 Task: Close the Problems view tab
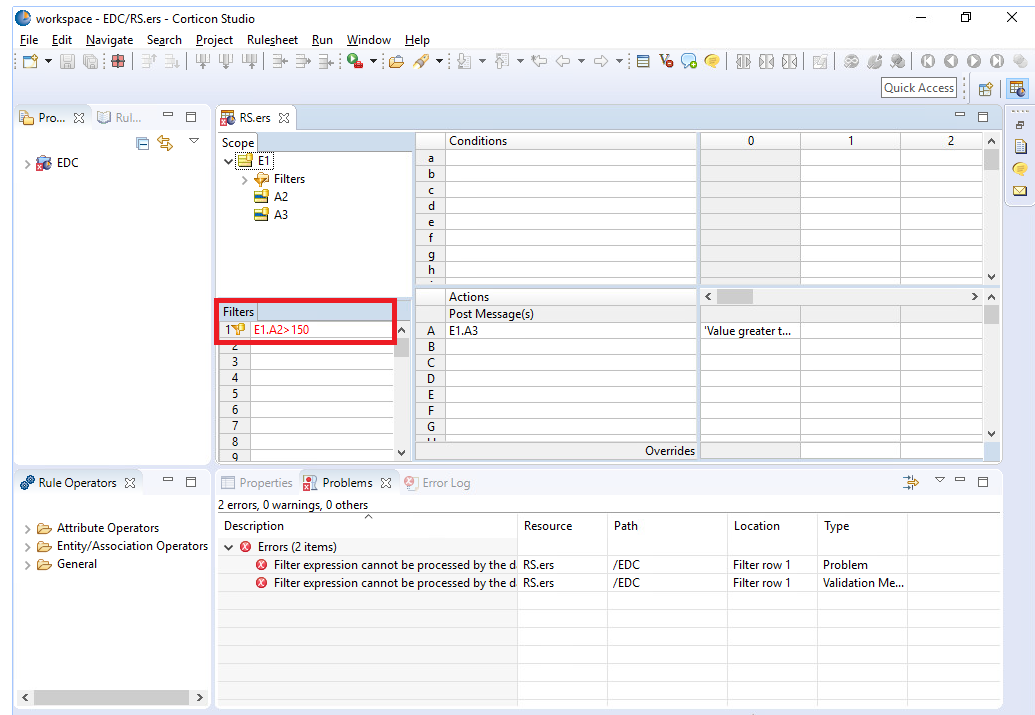[386, 483]
